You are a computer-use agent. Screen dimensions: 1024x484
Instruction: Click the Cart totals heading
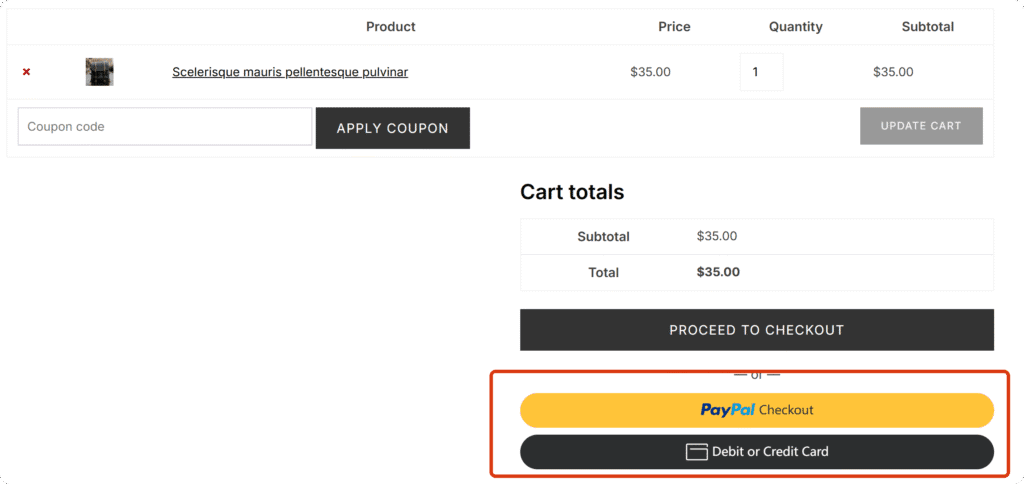click(572, 192)
